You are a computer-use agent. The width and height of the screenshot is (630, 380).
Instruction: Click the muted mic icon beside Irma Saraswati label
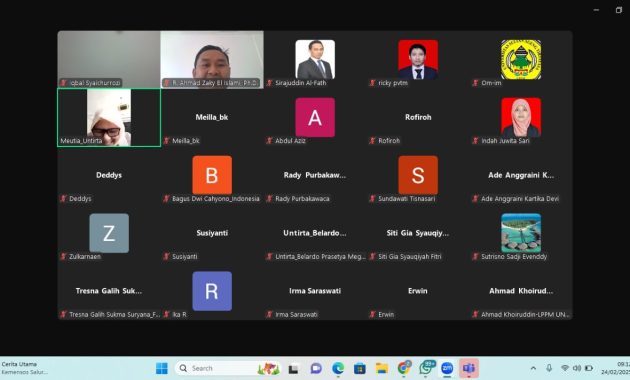click(x=270, y=315)
